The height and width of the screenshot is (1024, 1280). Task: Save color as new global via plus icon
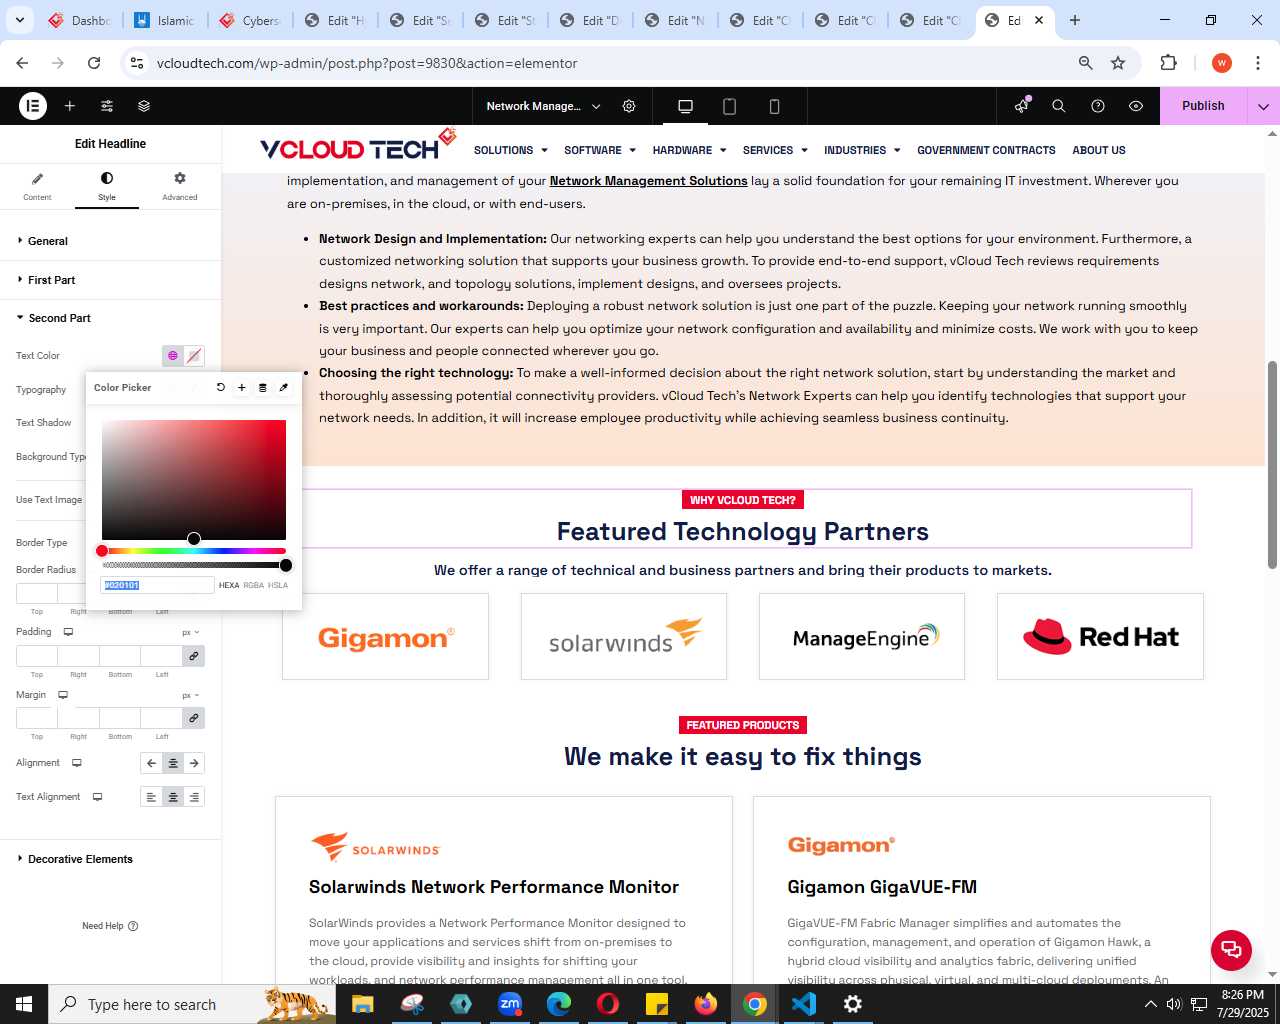pos(242,387)
